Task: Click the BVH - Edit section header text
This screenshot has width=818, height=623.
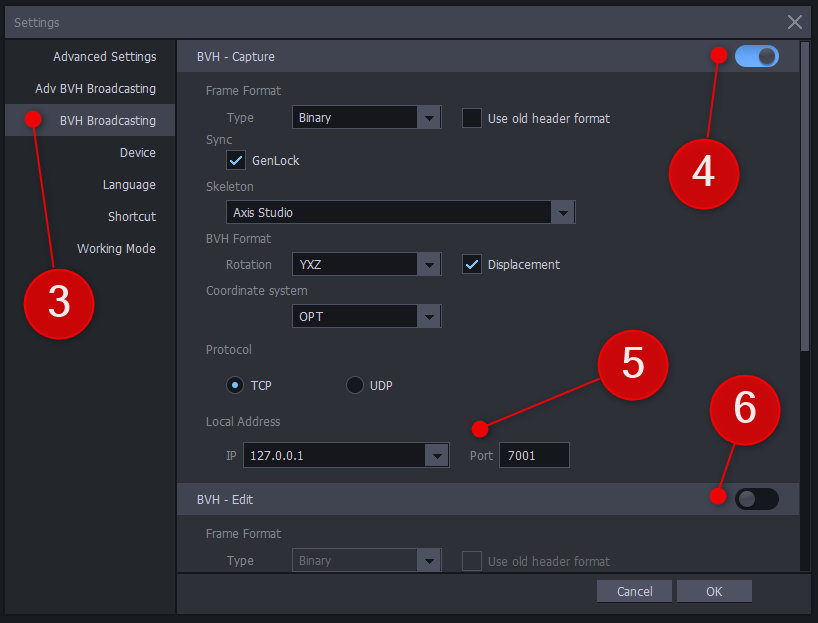Action: [225, 499]
